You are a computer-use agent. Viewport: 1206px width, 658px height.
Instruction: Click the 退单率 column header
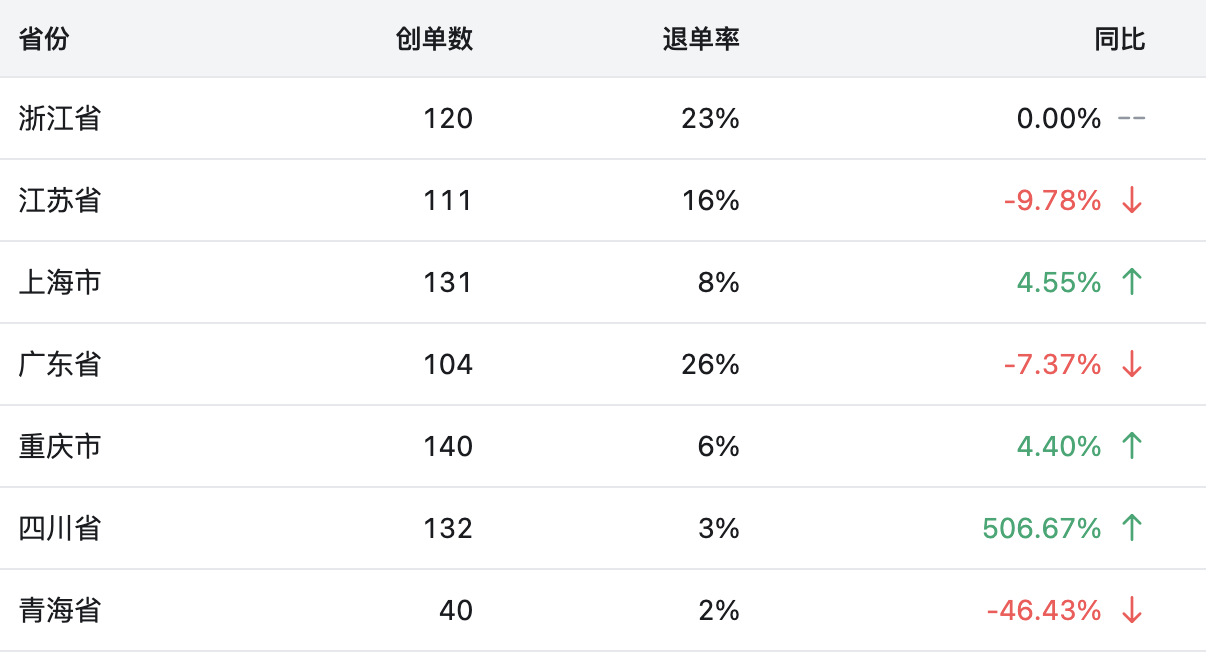[x=700, y=39]
